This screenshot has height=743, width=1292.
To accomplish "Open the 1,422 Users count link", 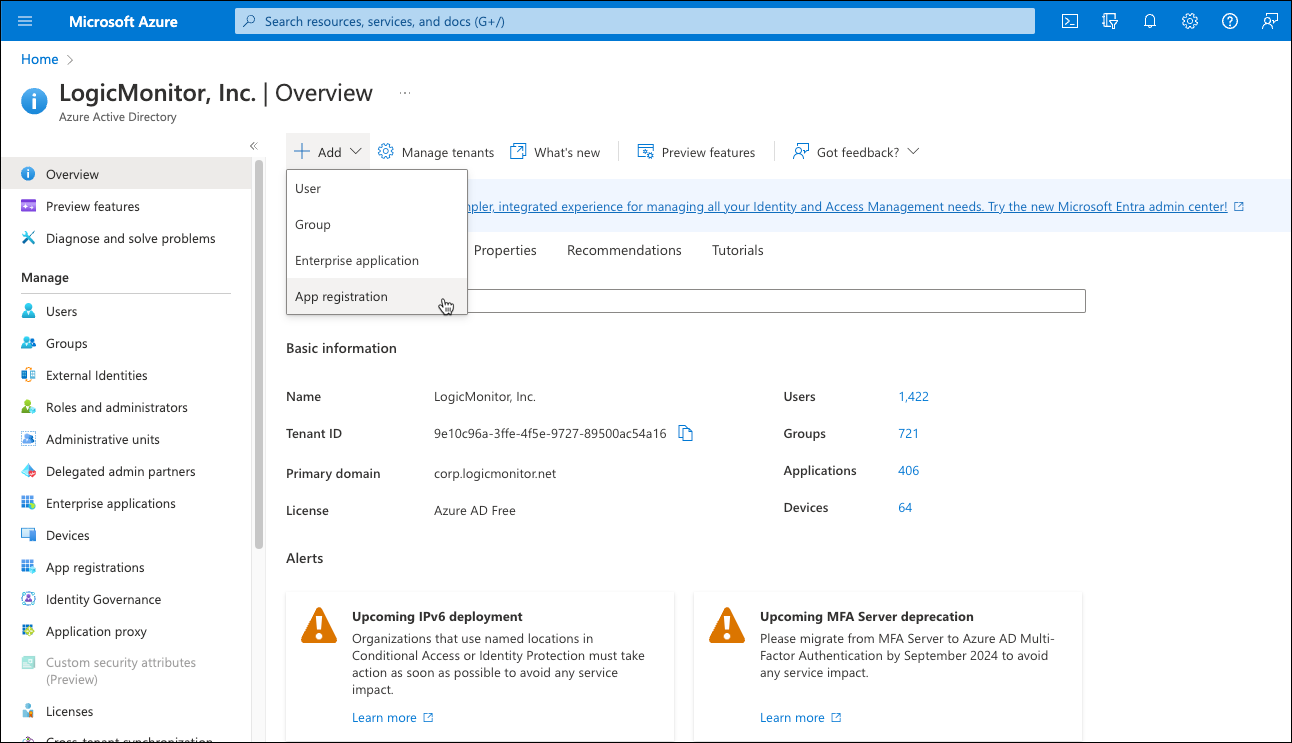I will pyautogui.click(x=914, y=396).
